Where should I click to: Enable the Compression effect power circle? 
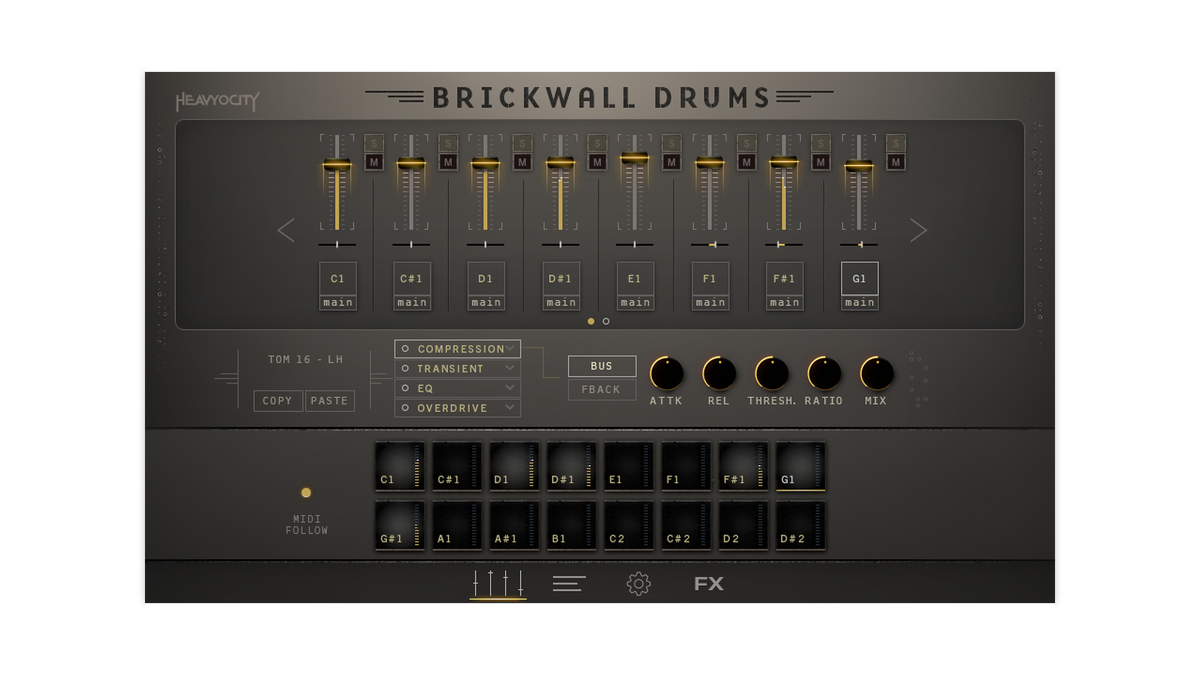pos(405,349)
